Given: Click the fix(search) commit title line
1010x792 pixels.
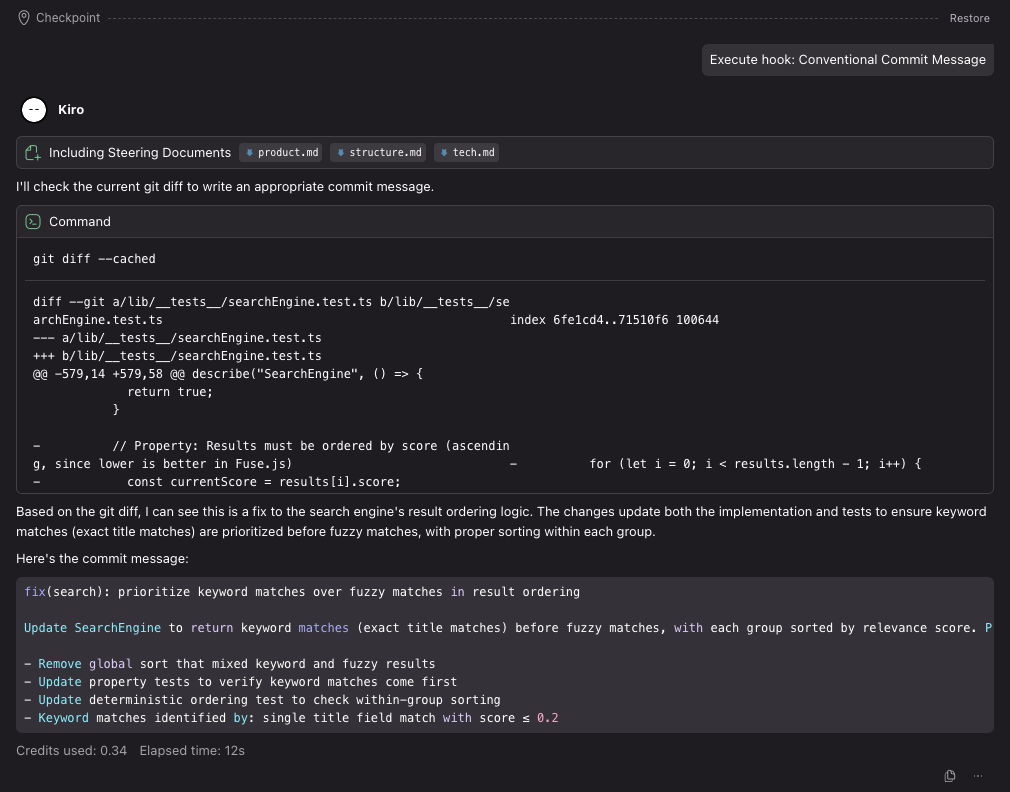Looking at the screenshot, I should click(301, 592).
